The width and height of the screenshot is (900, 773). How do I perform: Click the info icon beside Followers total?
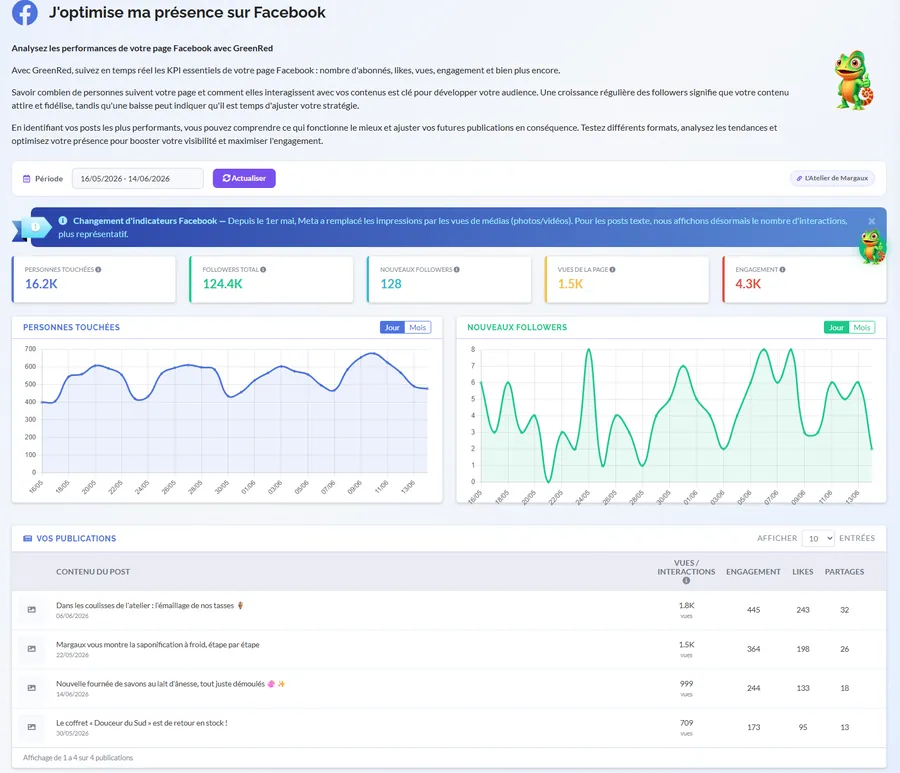pyautogui.click(x=263, y=269)
